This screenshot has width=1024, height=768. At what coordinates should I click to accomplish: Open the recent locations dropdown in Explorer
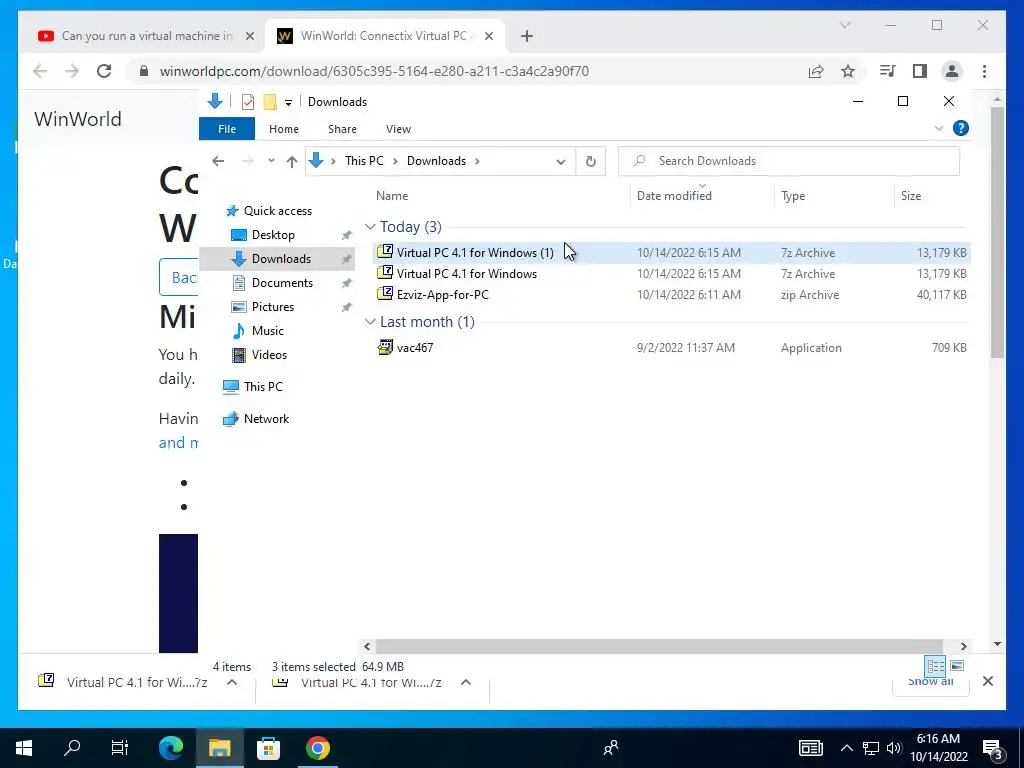point(271,161)
